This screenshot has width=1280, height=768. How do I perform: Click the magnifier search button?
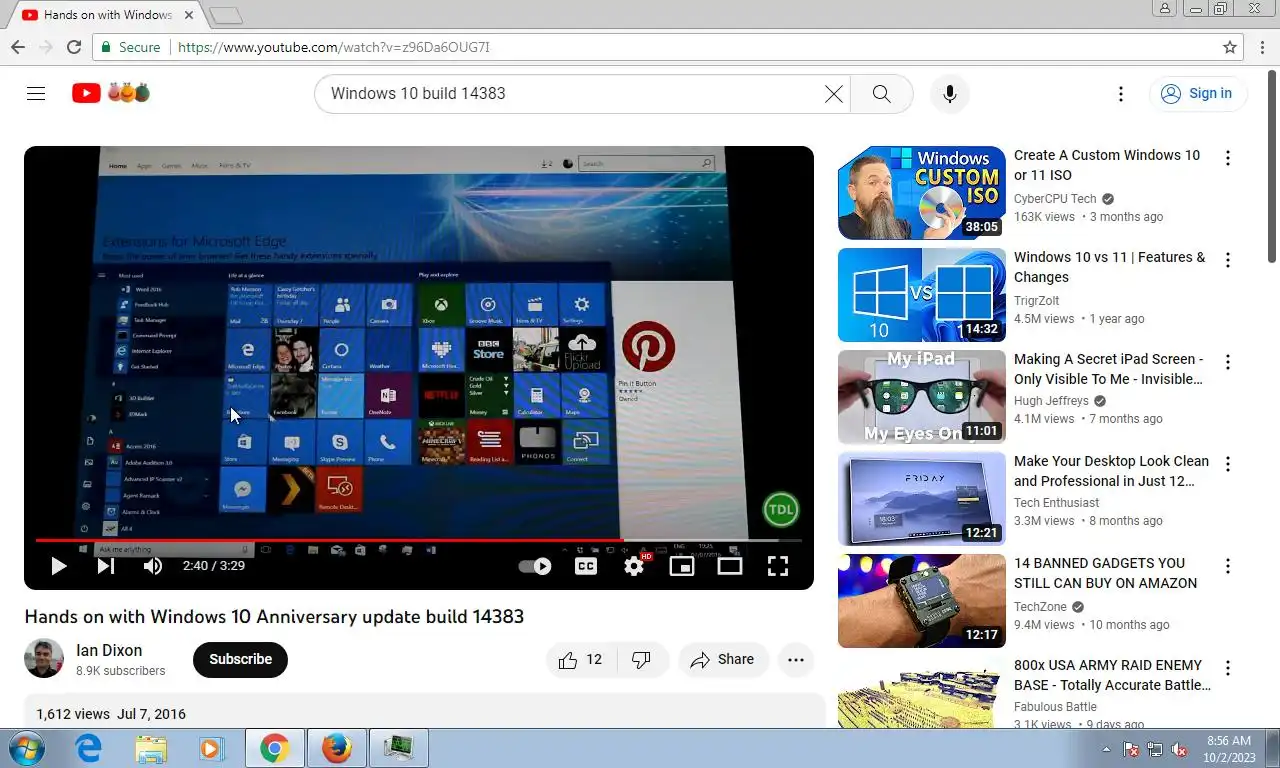[x=881, y=93]
